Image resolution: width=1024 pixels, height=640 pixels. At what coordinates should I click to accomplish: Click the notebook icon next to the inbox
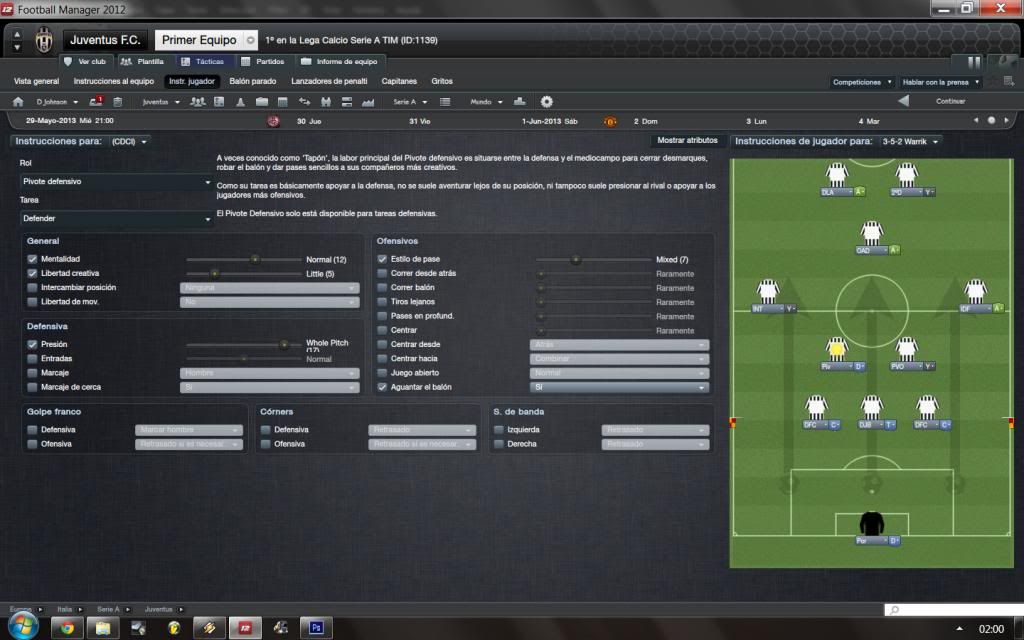pyautogui.click(x=118, y=102)
